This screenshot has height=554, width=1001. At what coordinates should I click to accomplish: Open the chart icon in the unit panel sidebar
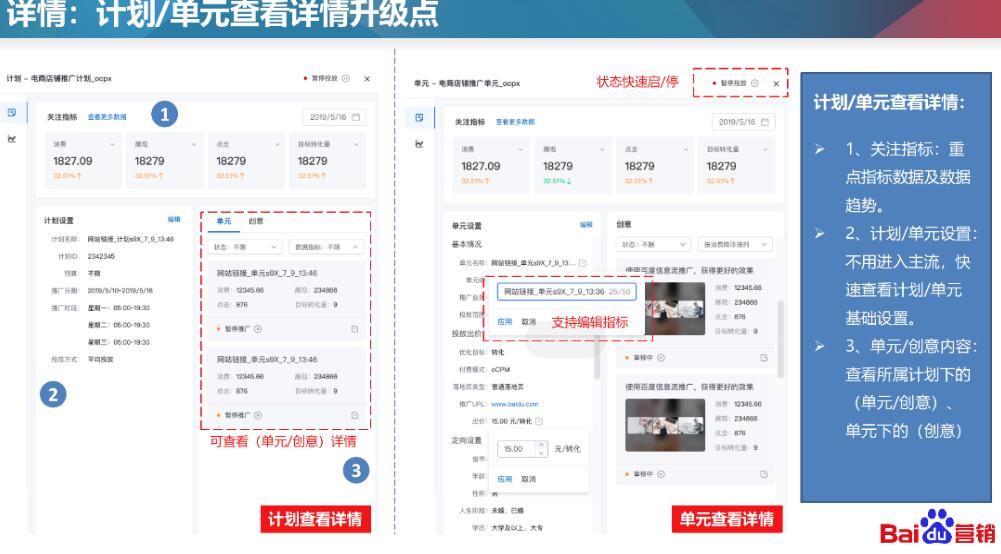[x=420, y=145]
